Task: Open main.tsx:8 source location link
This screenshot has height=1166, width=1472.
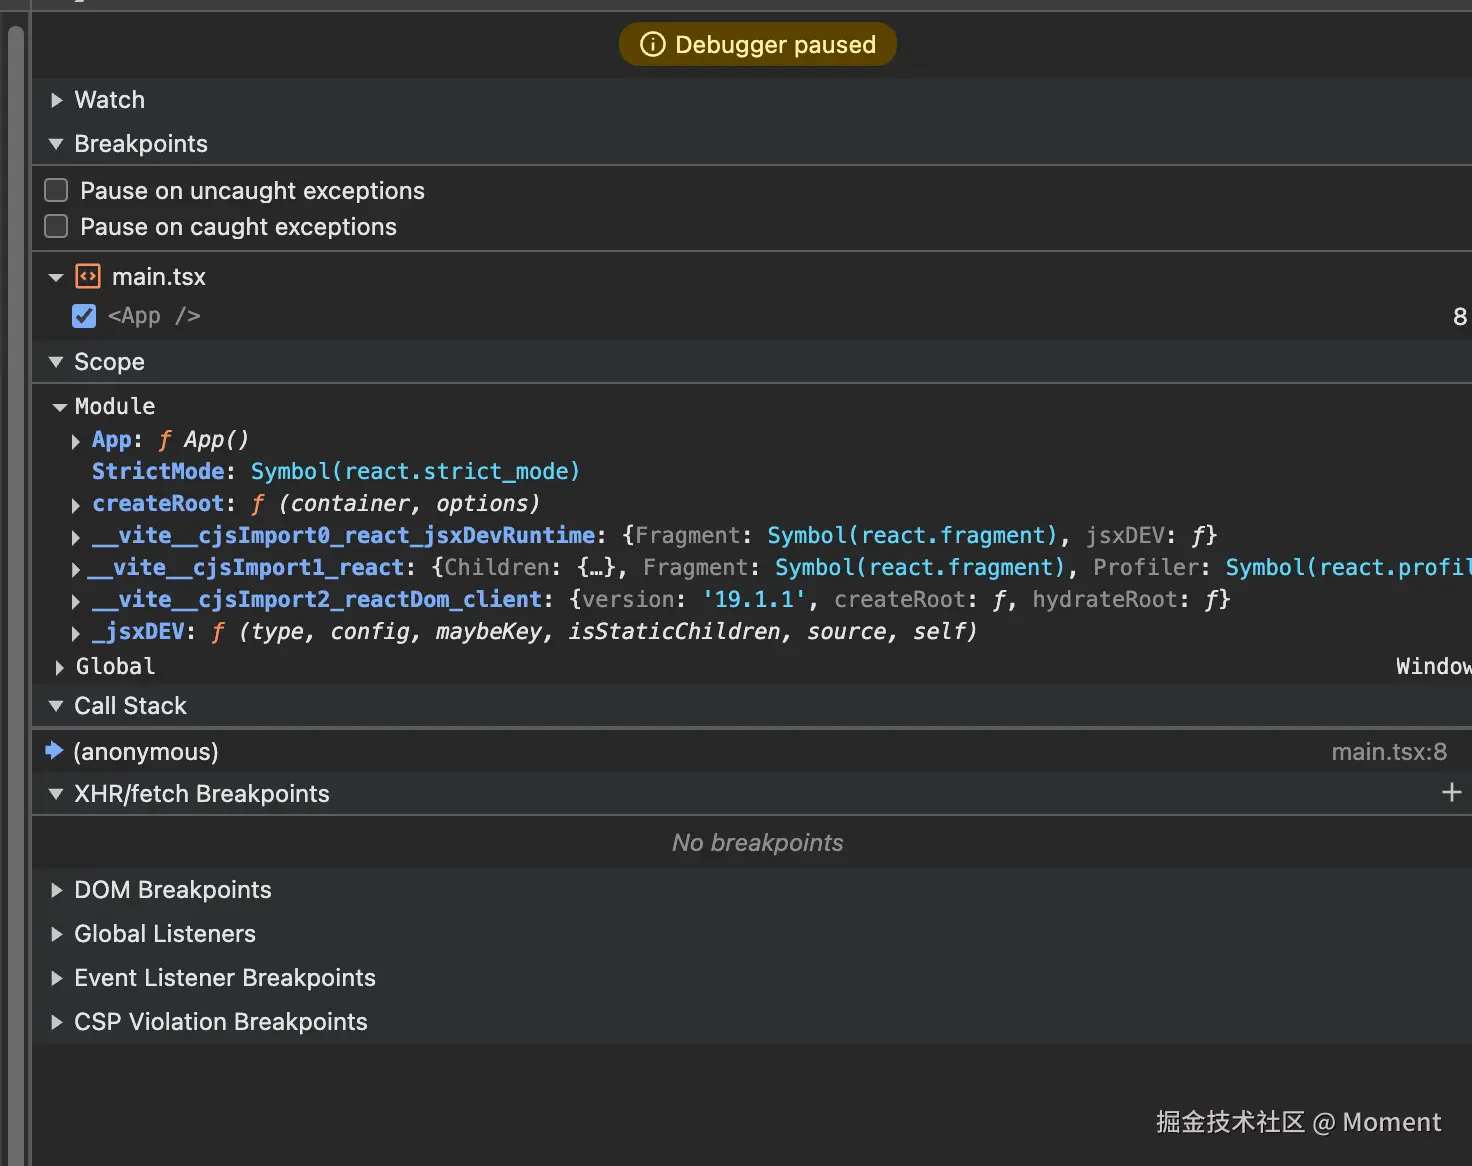Action: point(1388,752)
